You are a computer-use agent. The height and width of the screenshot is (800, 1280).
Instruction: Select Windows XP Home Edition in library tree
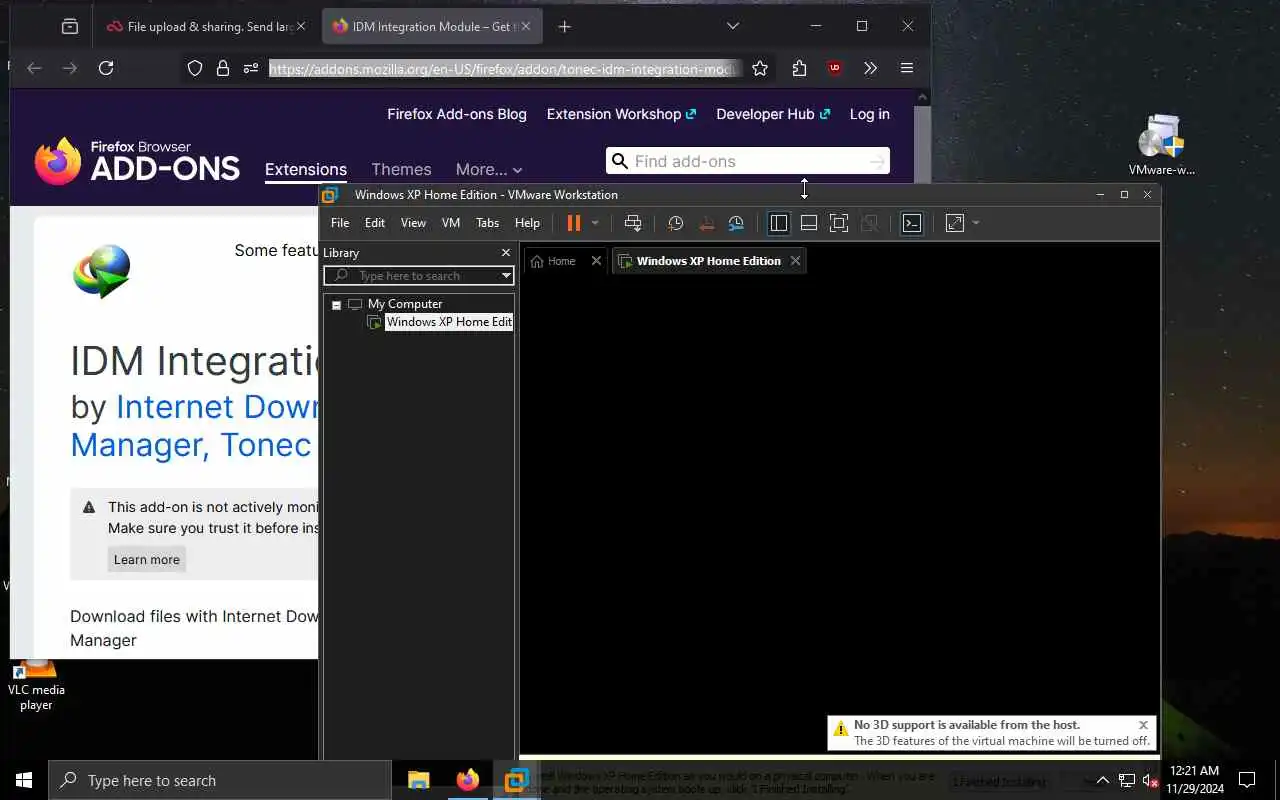[x=448, y=322]
